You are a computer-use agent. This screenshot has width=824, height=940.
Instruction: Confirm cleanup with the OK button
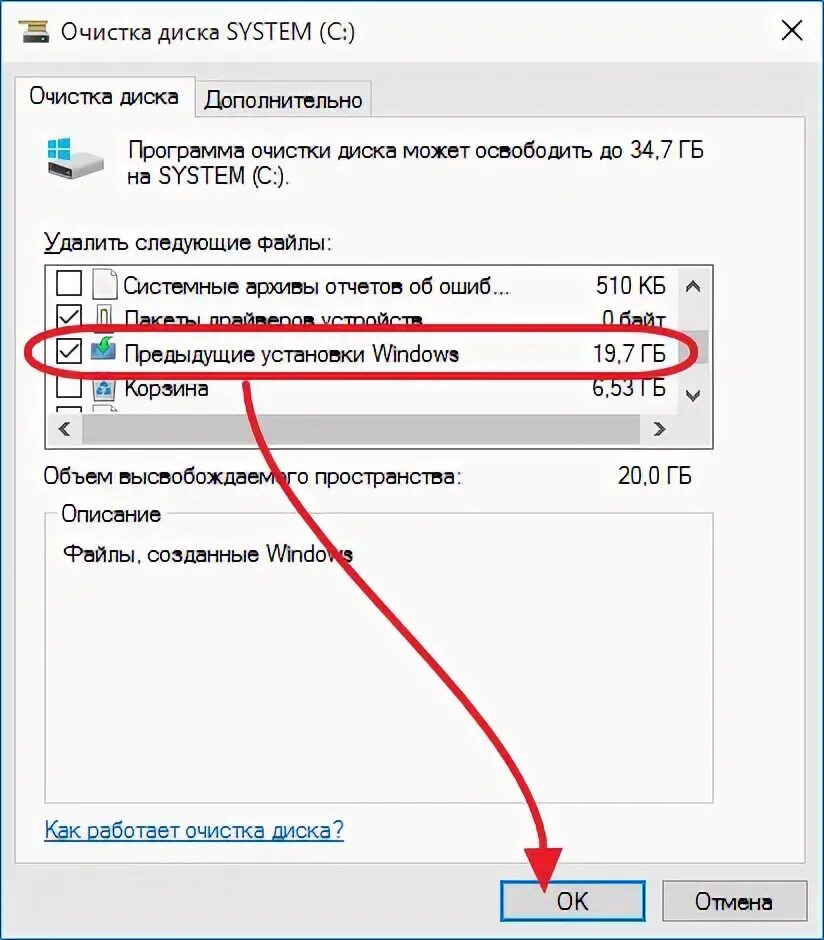(x=572, y=900)
